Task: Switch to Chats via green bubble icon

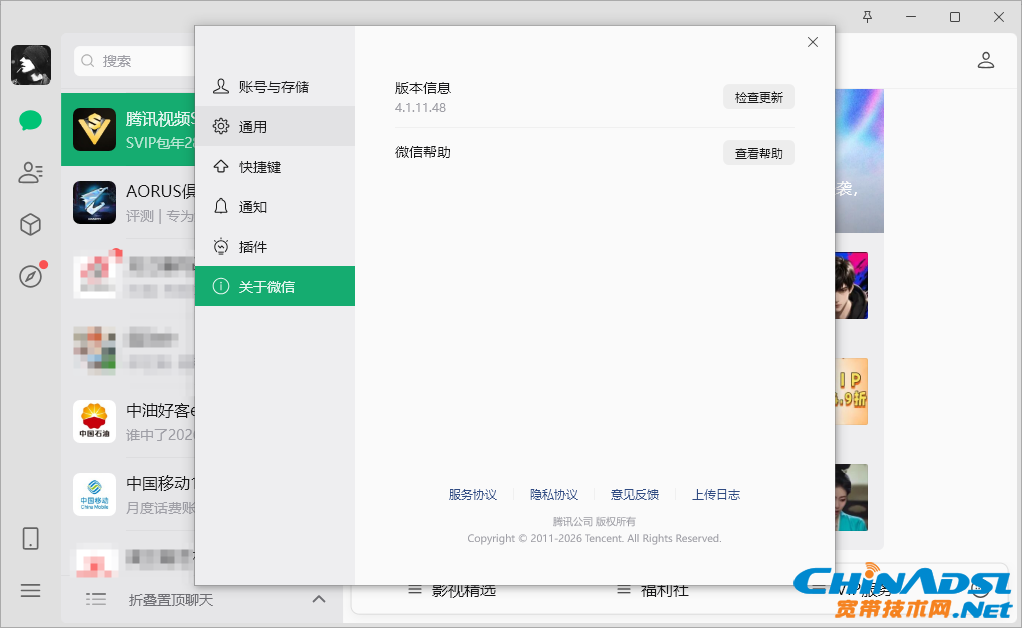Action: pyautogui.click(x=31, y=121)
